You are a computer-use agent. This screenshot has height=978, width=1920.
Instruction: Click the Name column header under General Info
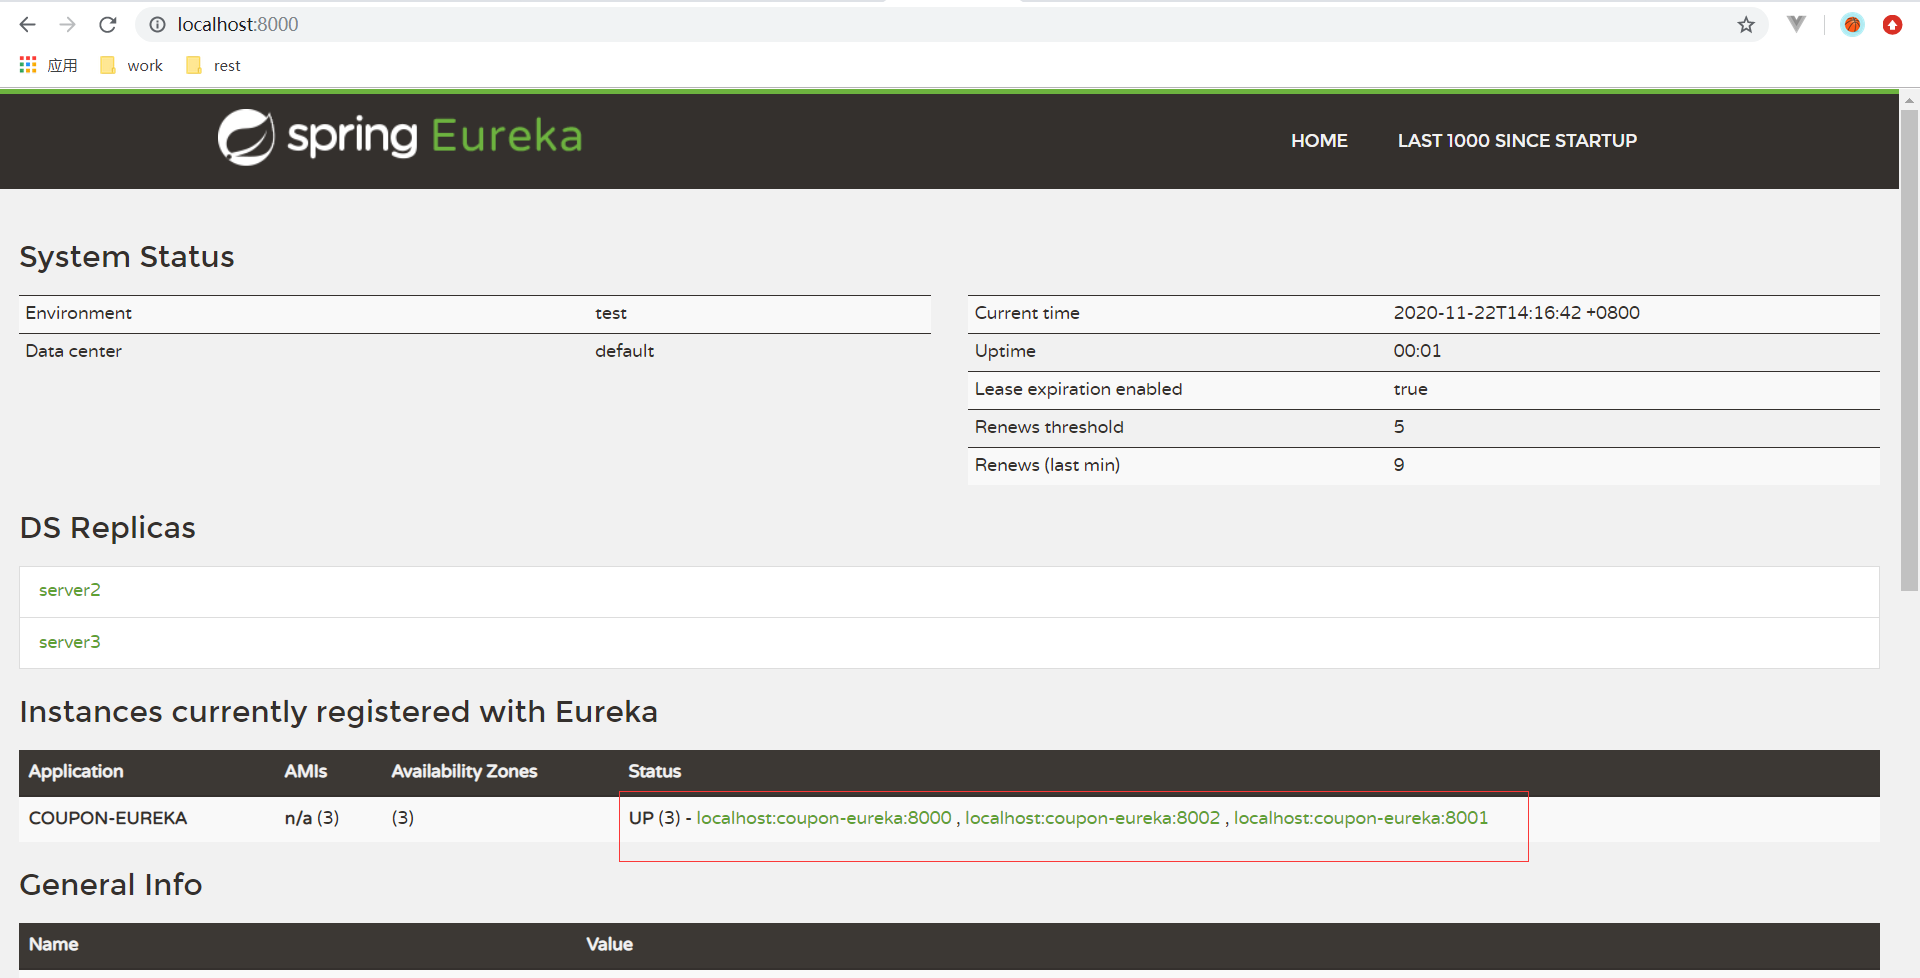point(54,944)
